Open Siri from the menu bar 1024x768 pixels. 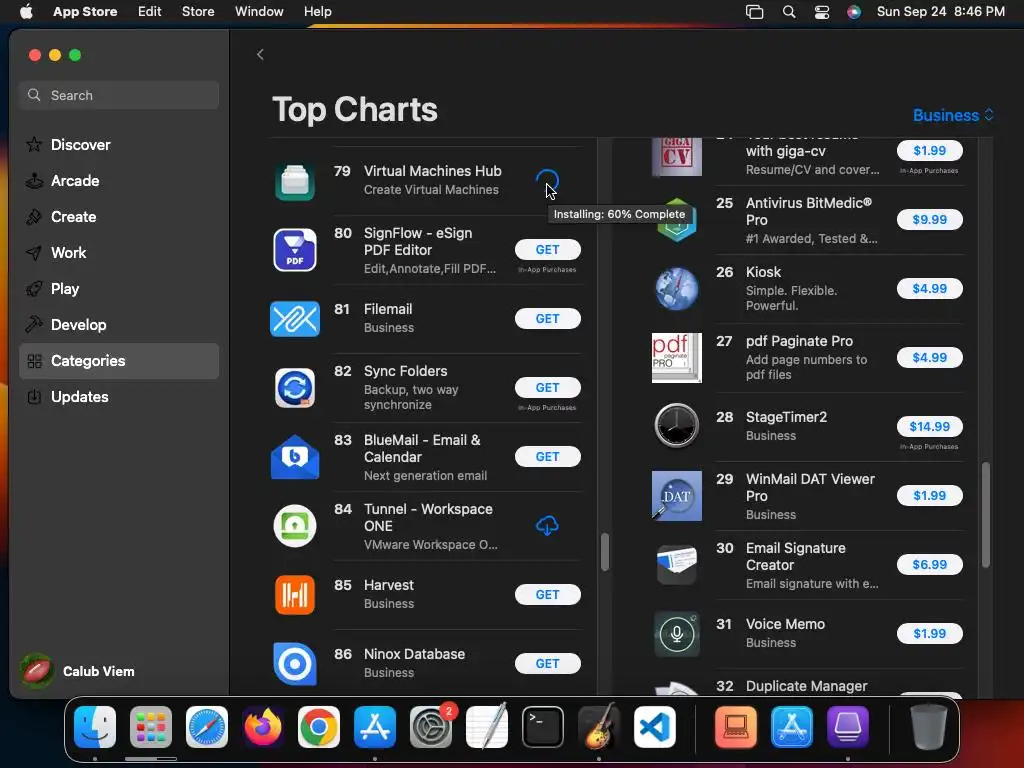[854, 12]
